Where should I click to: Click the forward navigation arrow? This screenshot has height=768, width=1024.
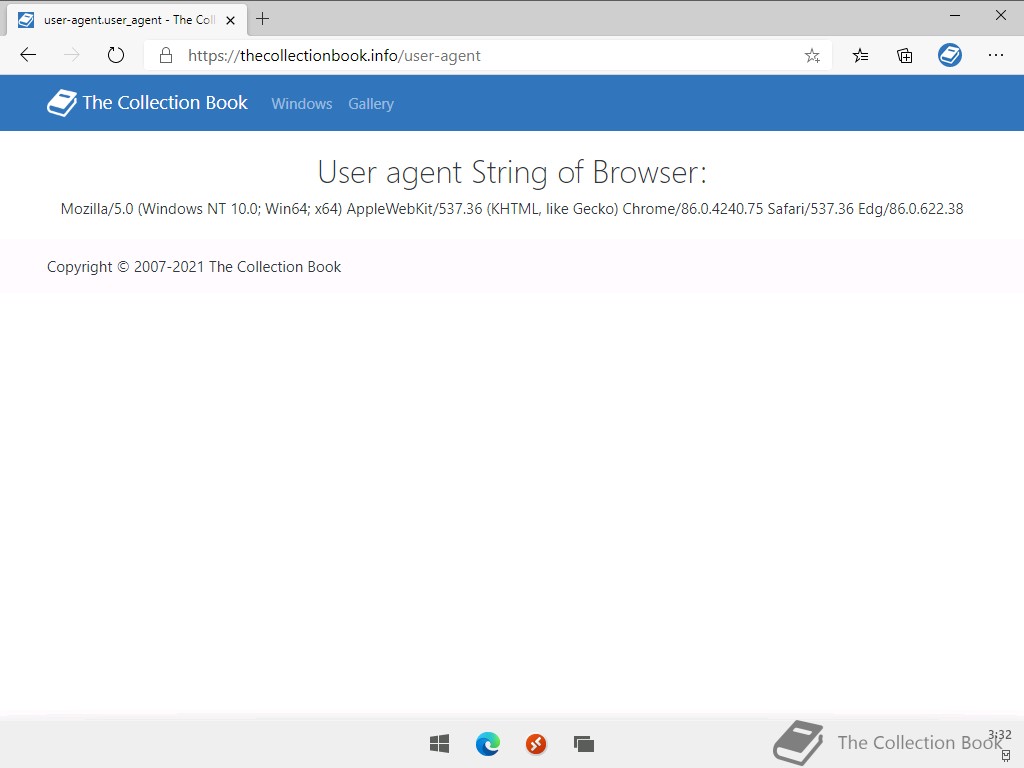point(72,55)
